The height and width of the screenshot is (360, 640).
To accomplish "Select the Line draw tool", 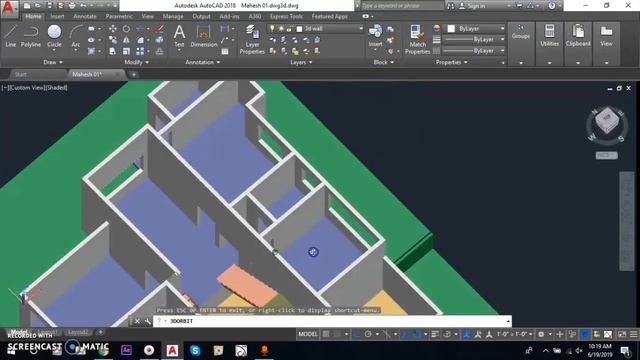I will click(11, 36).
